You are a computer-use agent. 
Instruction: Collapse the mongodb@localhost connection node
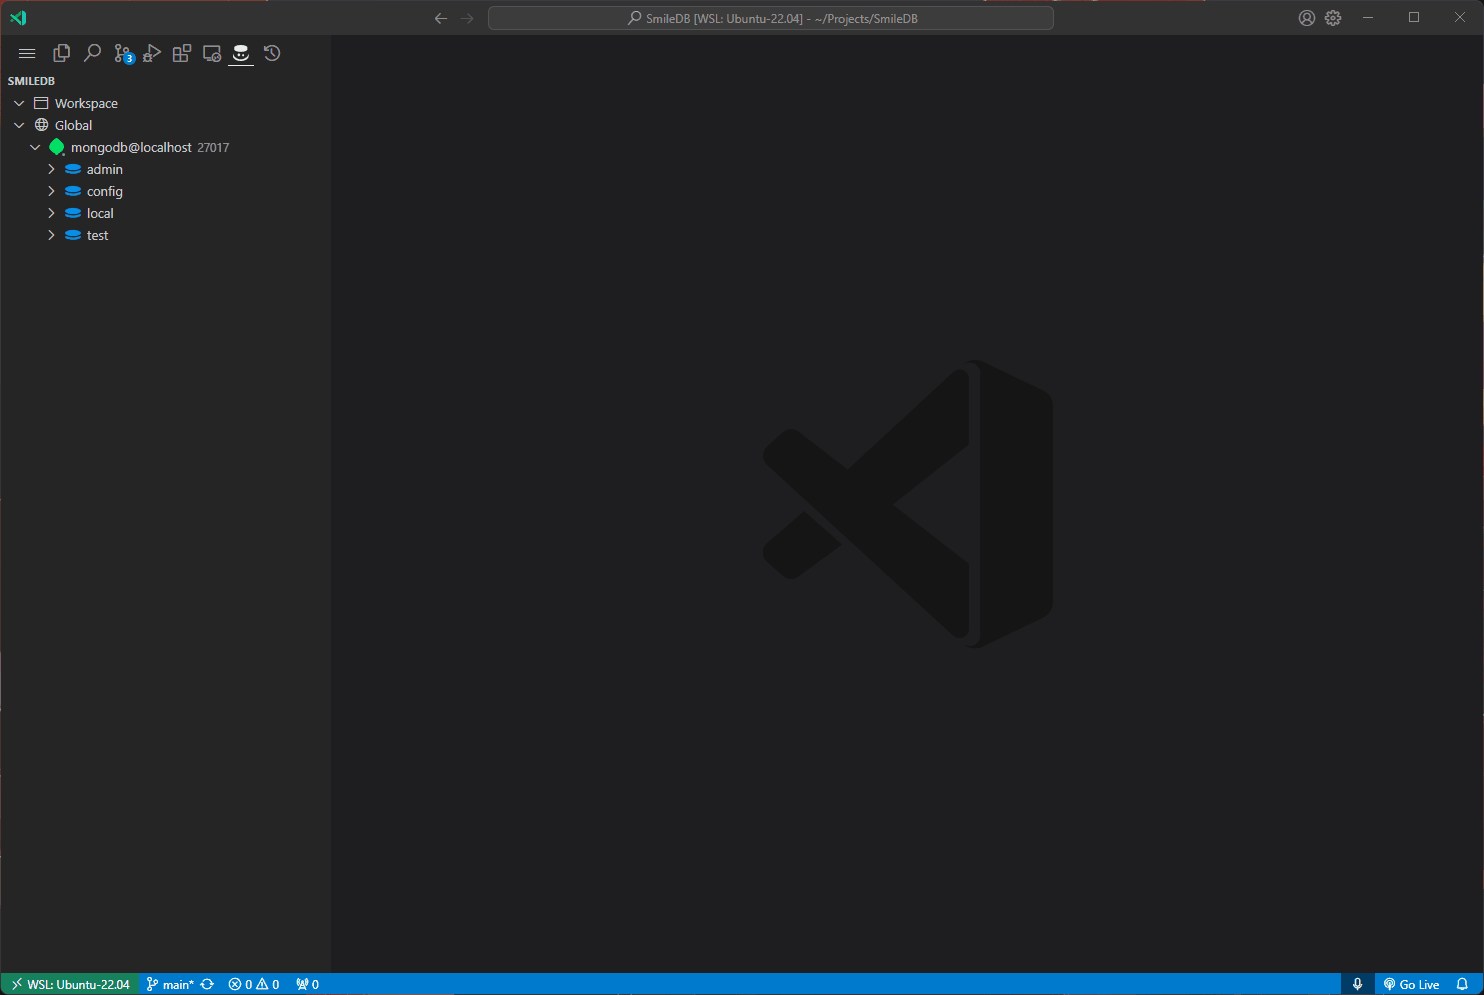tap(35, 147)
